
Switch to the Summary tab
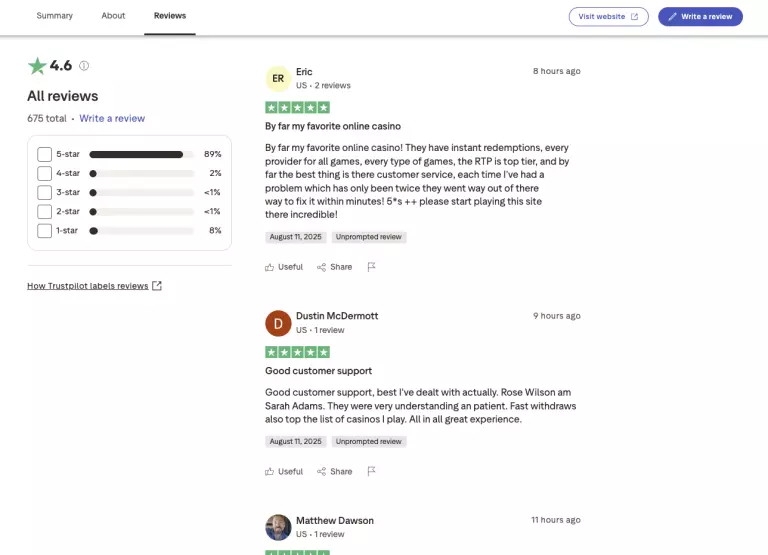pos(54,16)
